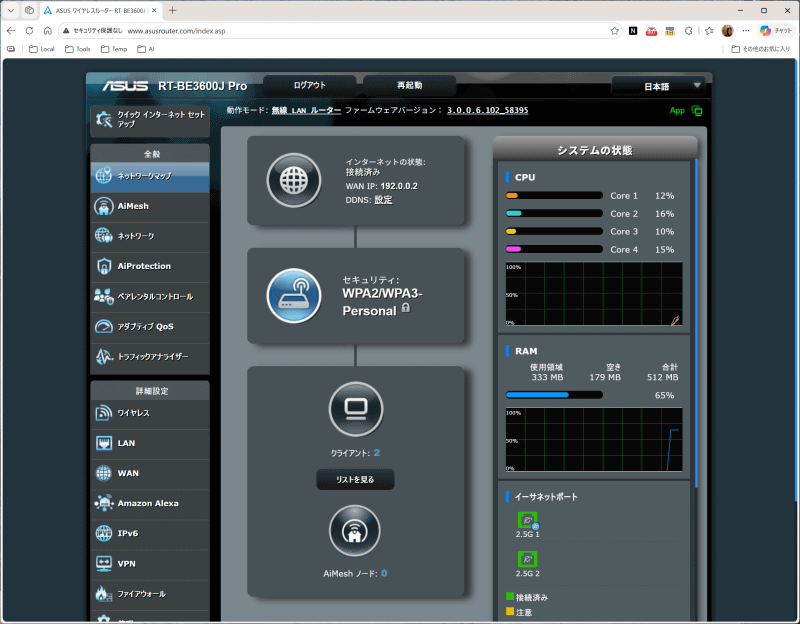Click the Internet globe status icon
The image size is (800, 624).
click(x=294, y=180)
